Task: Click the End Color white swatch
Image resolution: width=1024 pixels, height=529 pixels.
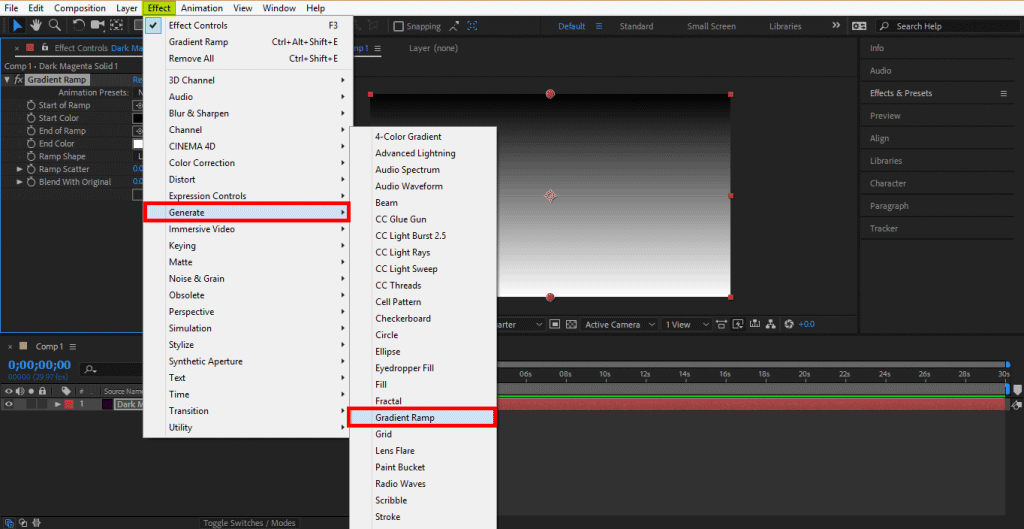Action: pos(138,144)
